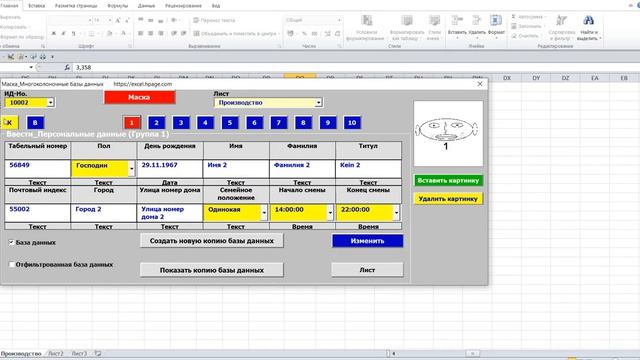Click the Удалить cells icon
The height and width of the screenshot is (360, 640).
[477, 20]
